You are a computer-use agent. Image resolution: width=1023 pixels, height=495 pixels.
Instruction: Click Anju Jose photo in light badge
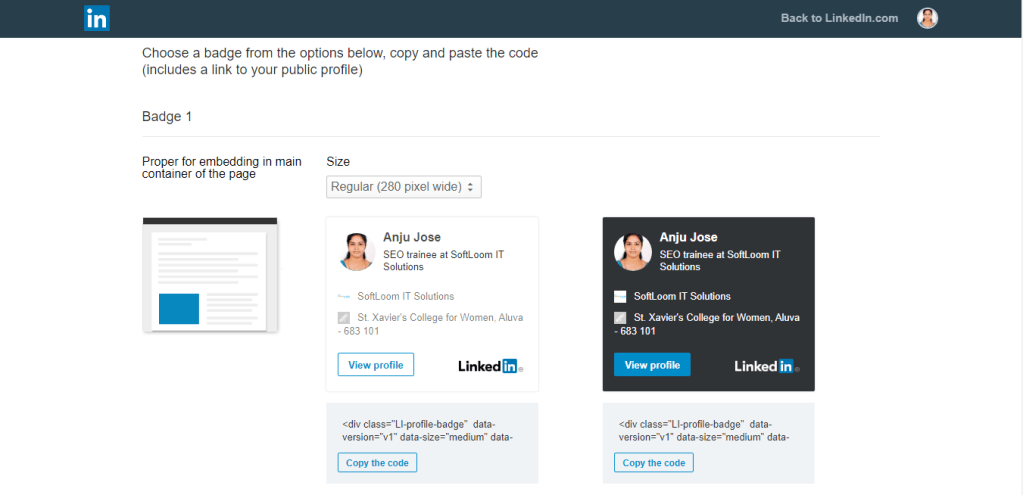coord(356,251)
